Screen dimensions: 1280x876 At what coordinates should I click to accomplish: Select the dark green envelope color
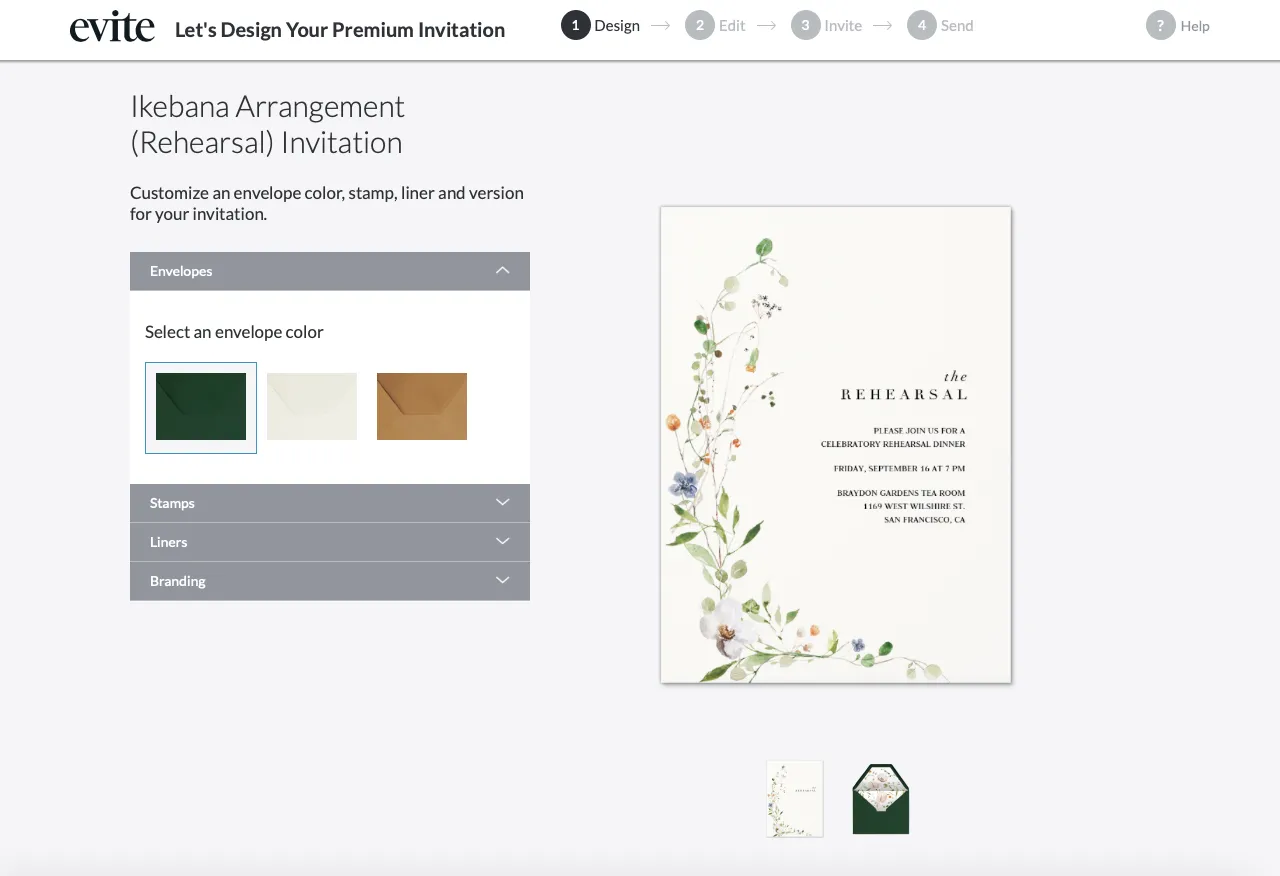[x=201, y=407]
